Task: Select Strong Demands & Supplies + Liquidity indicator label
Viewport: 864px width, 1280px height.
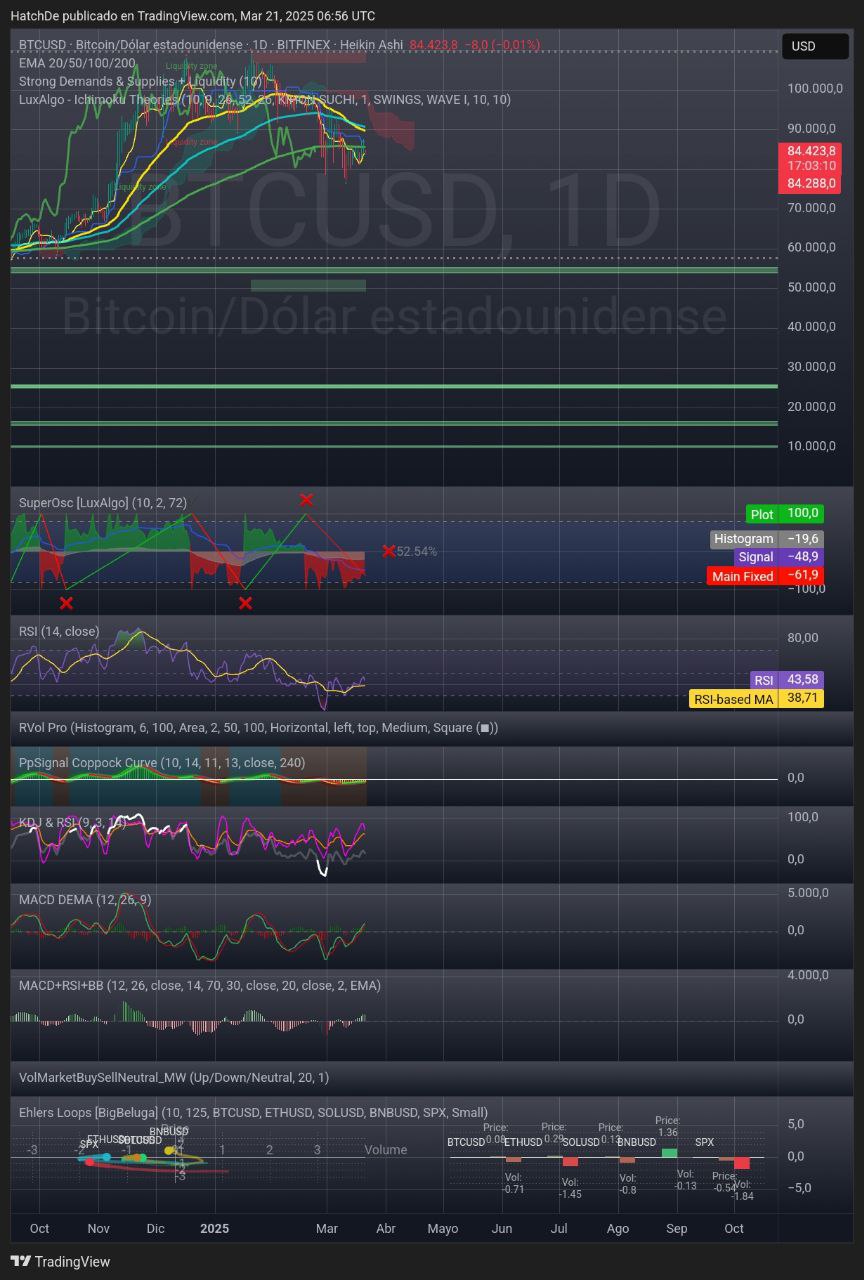Action: coord(140,81)
